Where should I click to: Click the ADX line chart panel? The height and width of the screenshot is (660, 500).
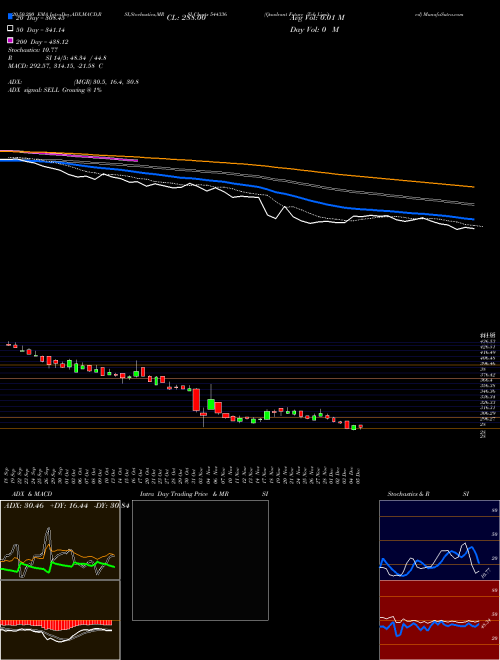60,540
